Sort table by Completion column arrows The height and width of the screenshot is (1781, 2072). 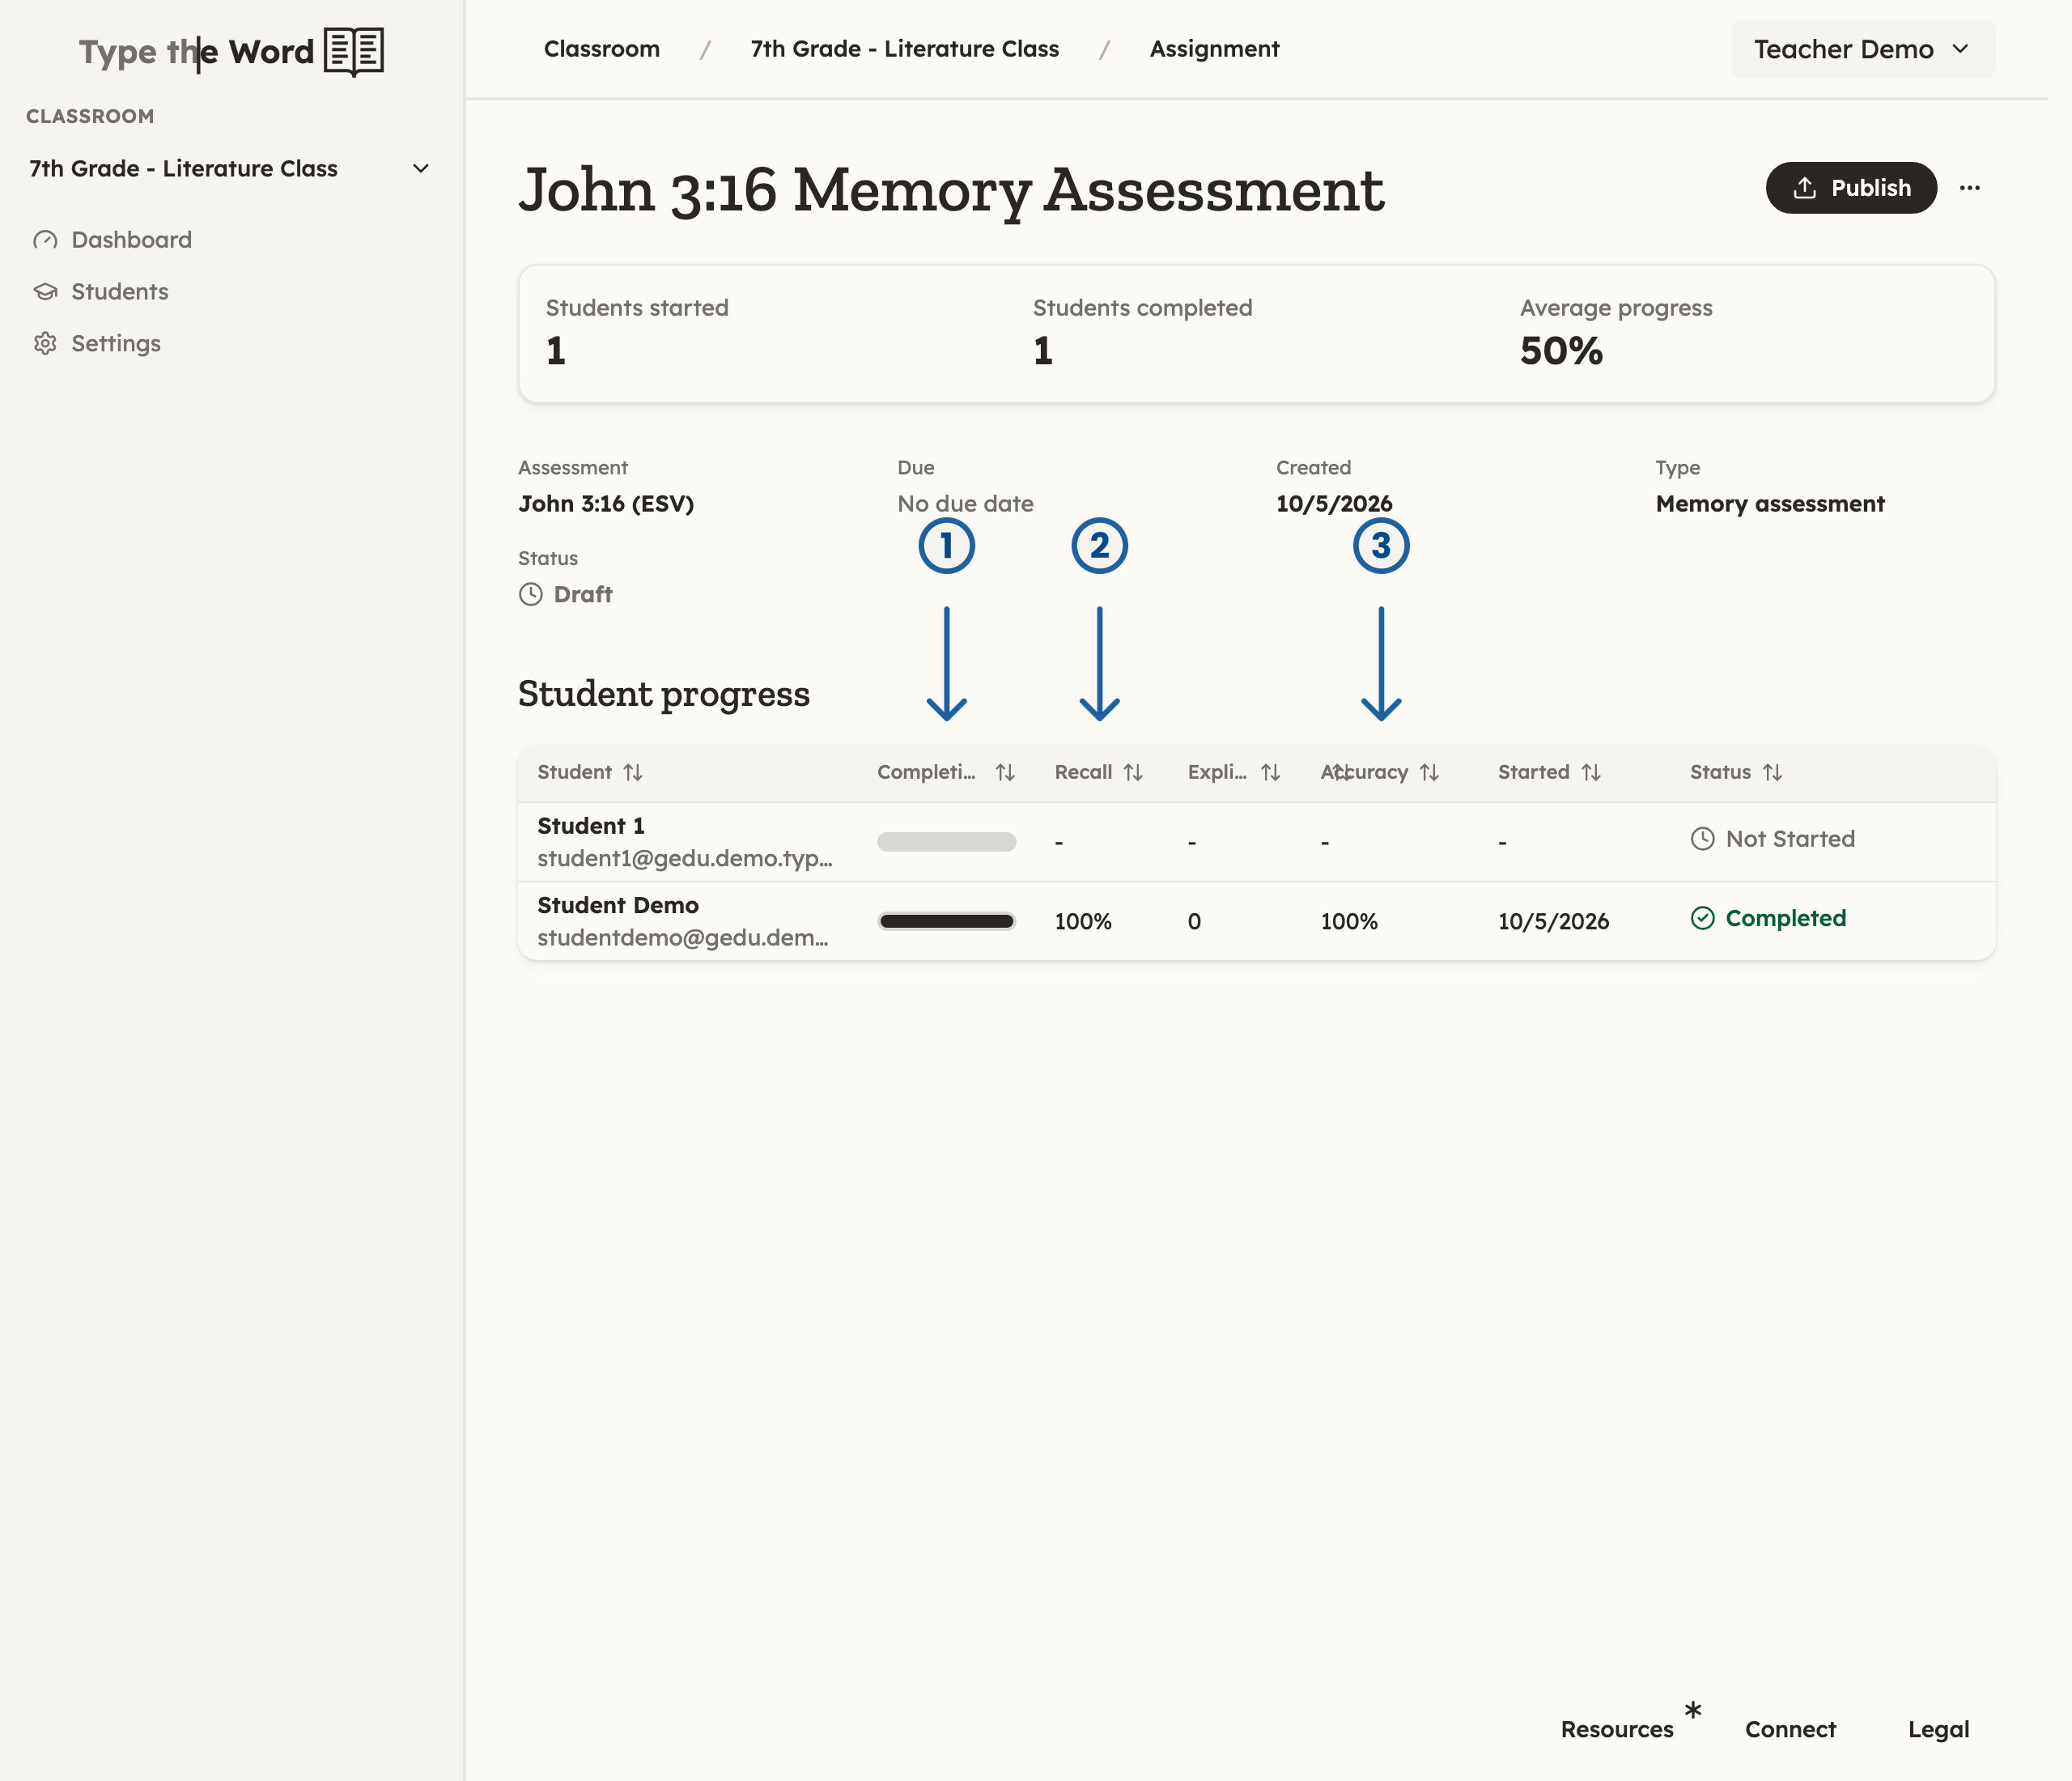[x=1005, y=773]
